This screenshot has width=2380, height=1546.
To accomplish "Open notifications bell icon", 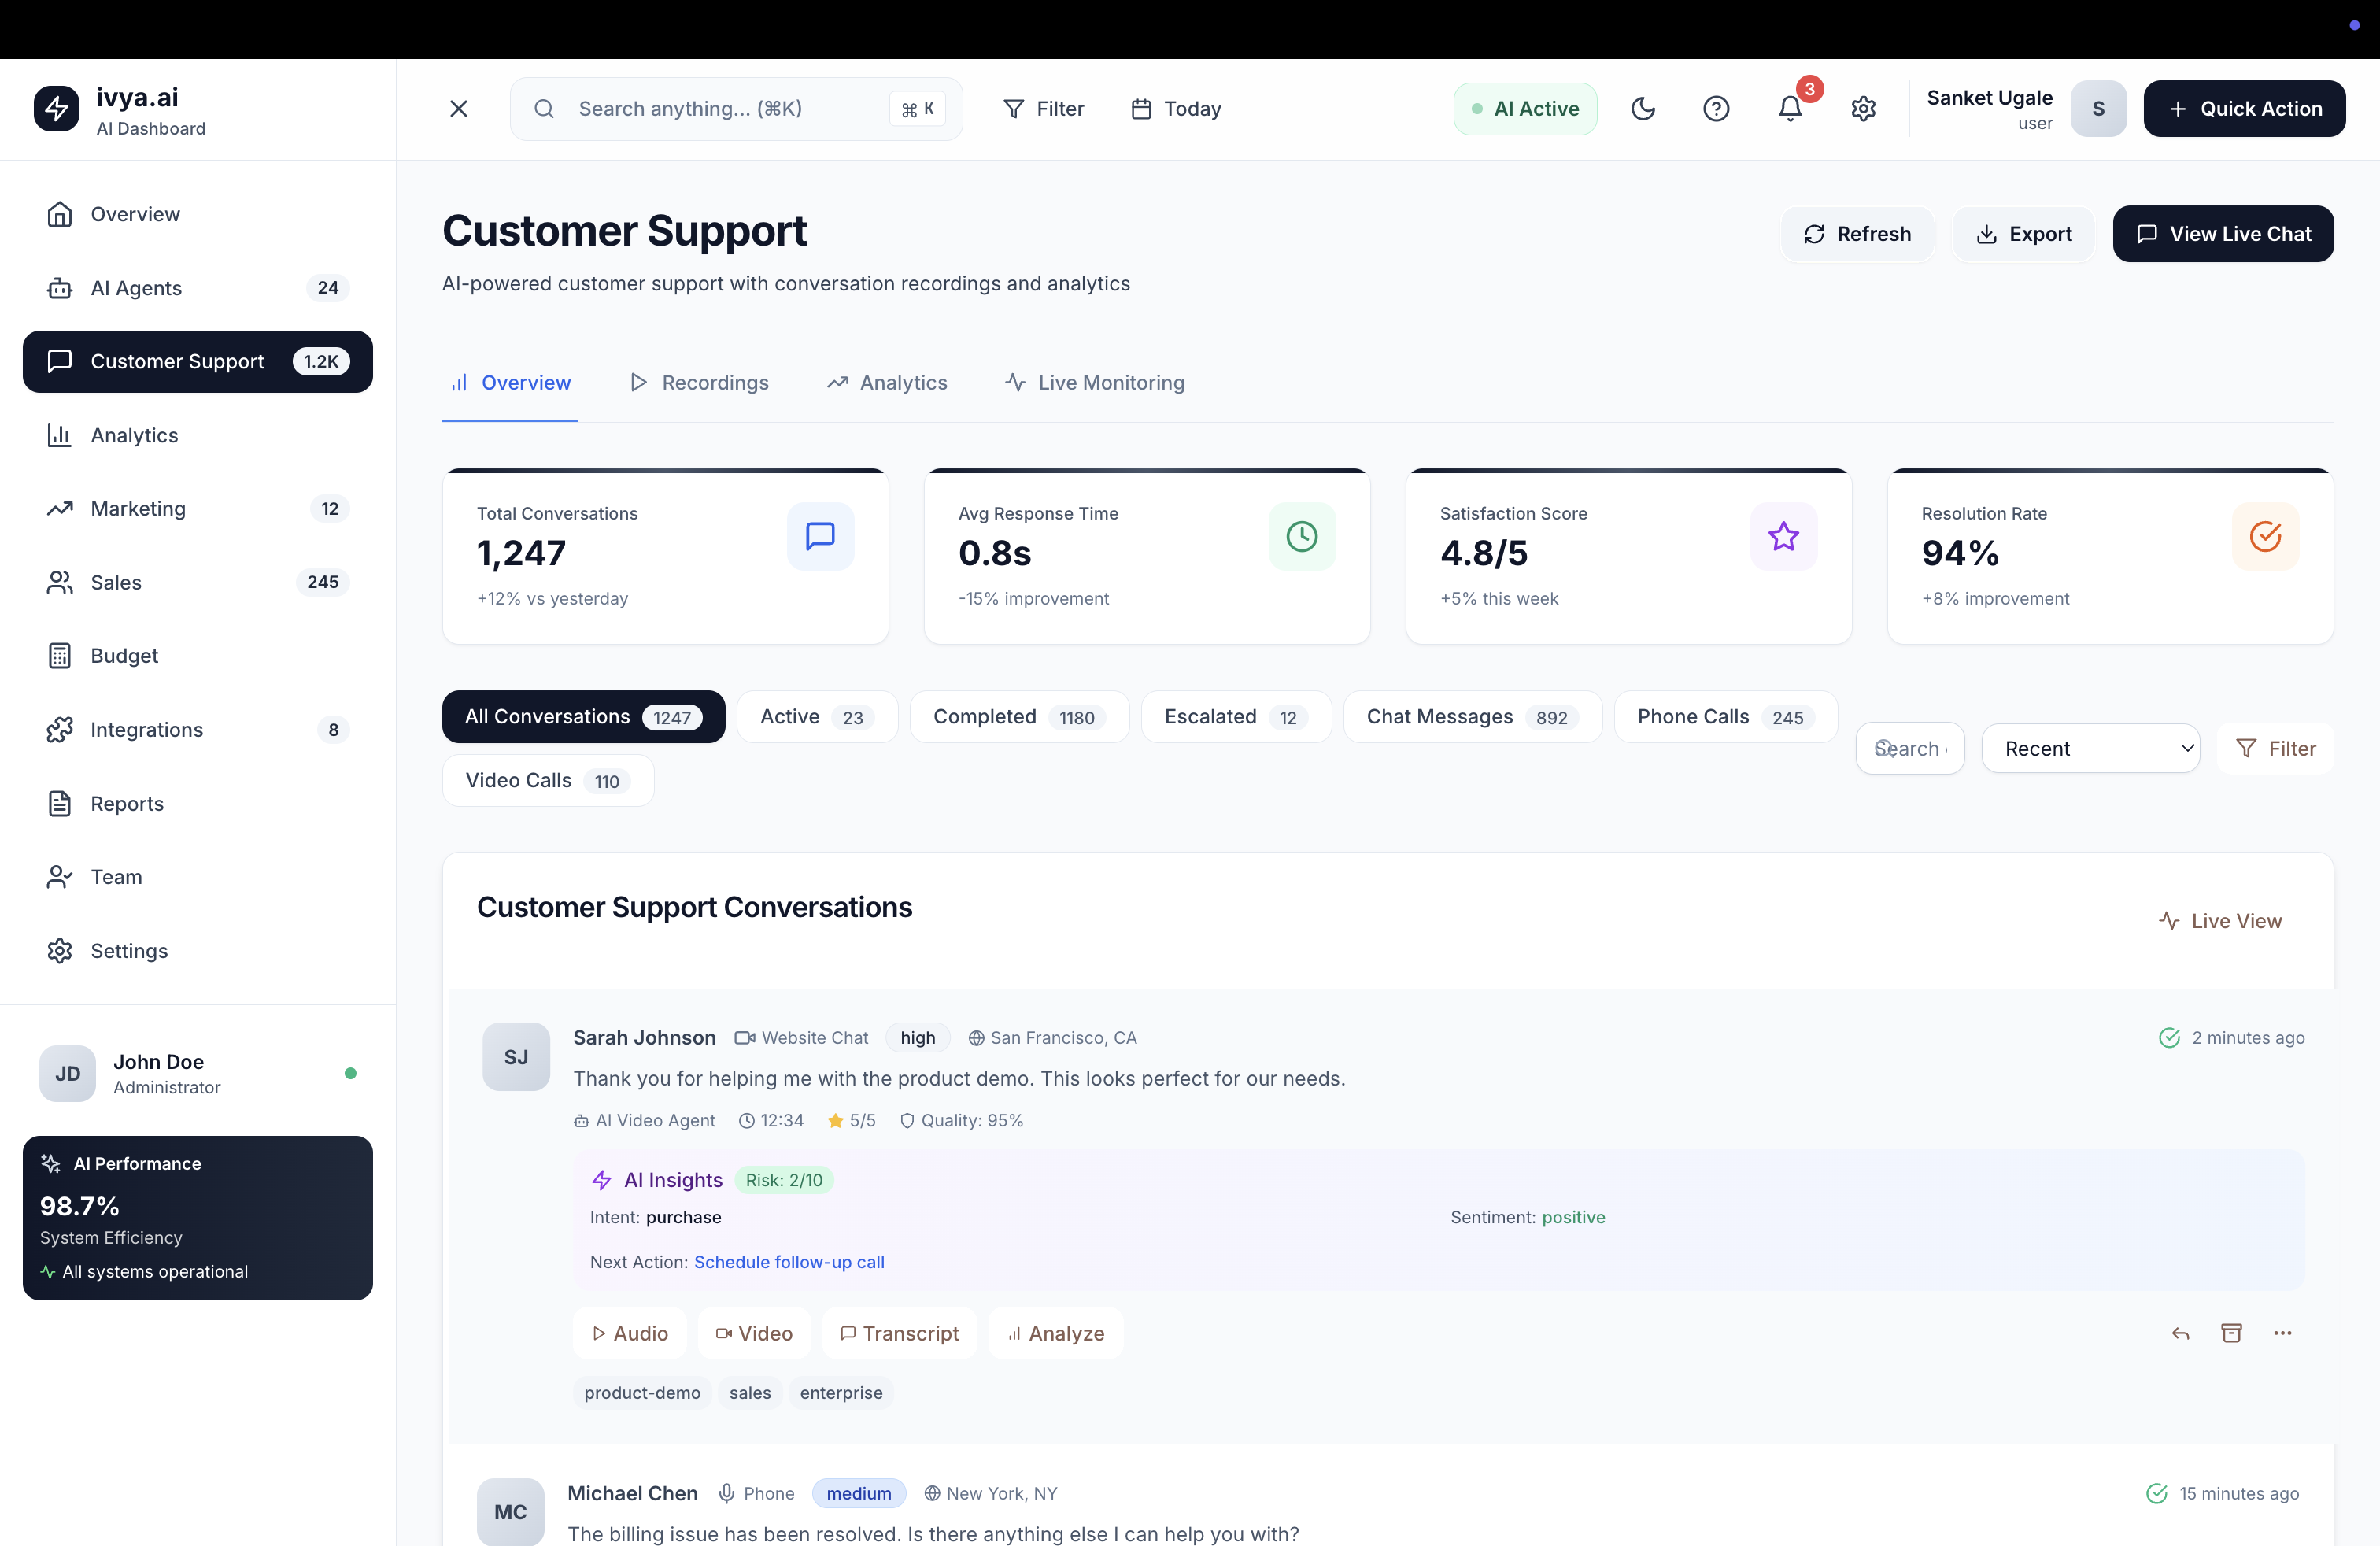I will 1790,108.
